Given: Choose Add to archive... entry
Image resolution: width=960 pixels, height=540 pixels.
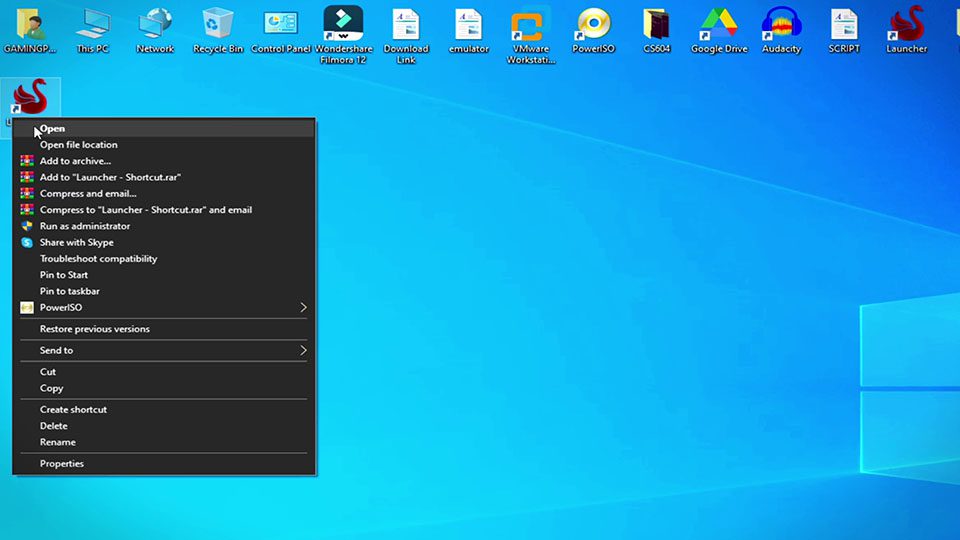Looking at the screenshot, I should coord(164,161).
